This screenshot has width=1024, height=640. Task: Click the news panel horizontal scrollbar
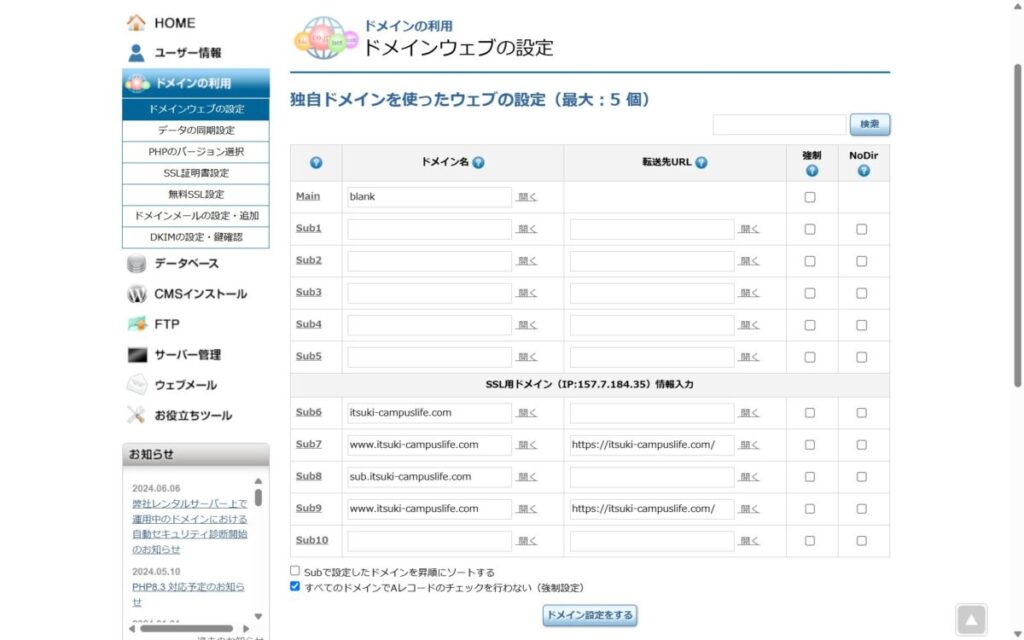(186, 629)
